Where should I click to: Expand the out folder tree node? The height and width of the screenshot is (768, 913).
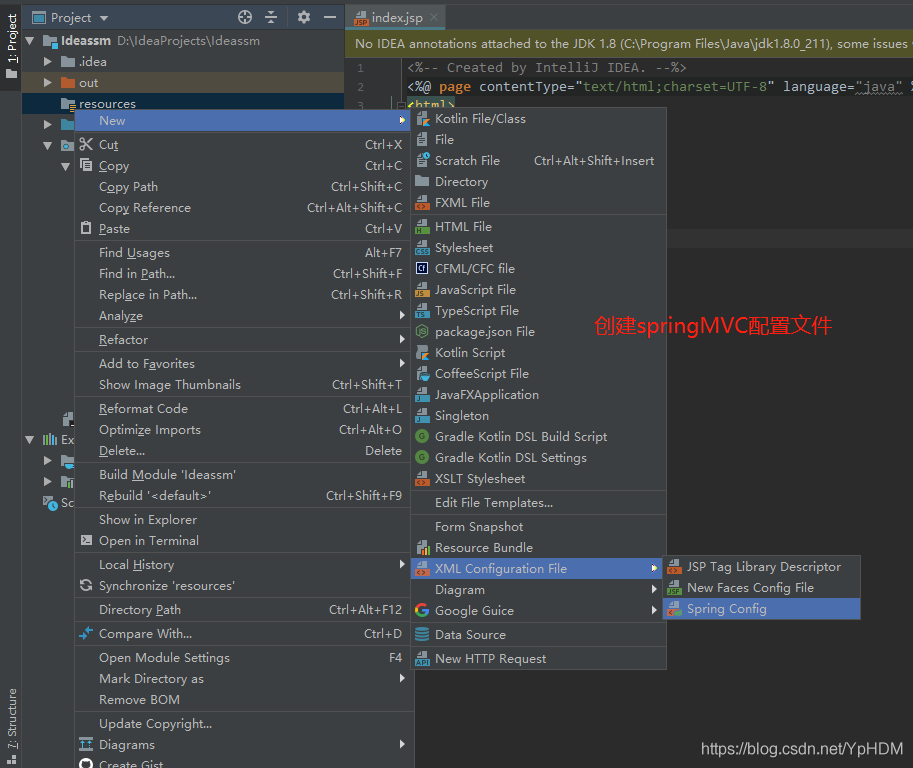[47, 83]
